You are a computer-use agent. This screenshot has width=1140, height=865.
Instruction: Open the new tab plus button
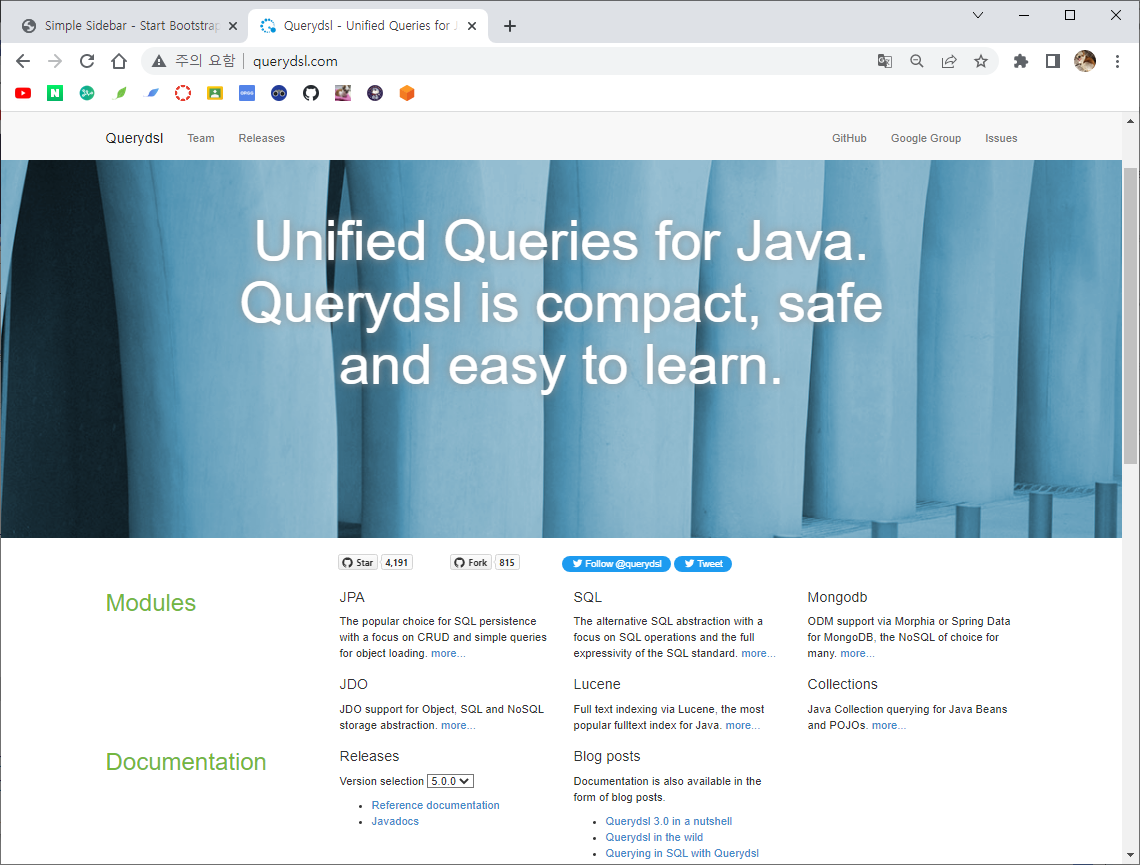pyautogui.click(x=510, y=26)
